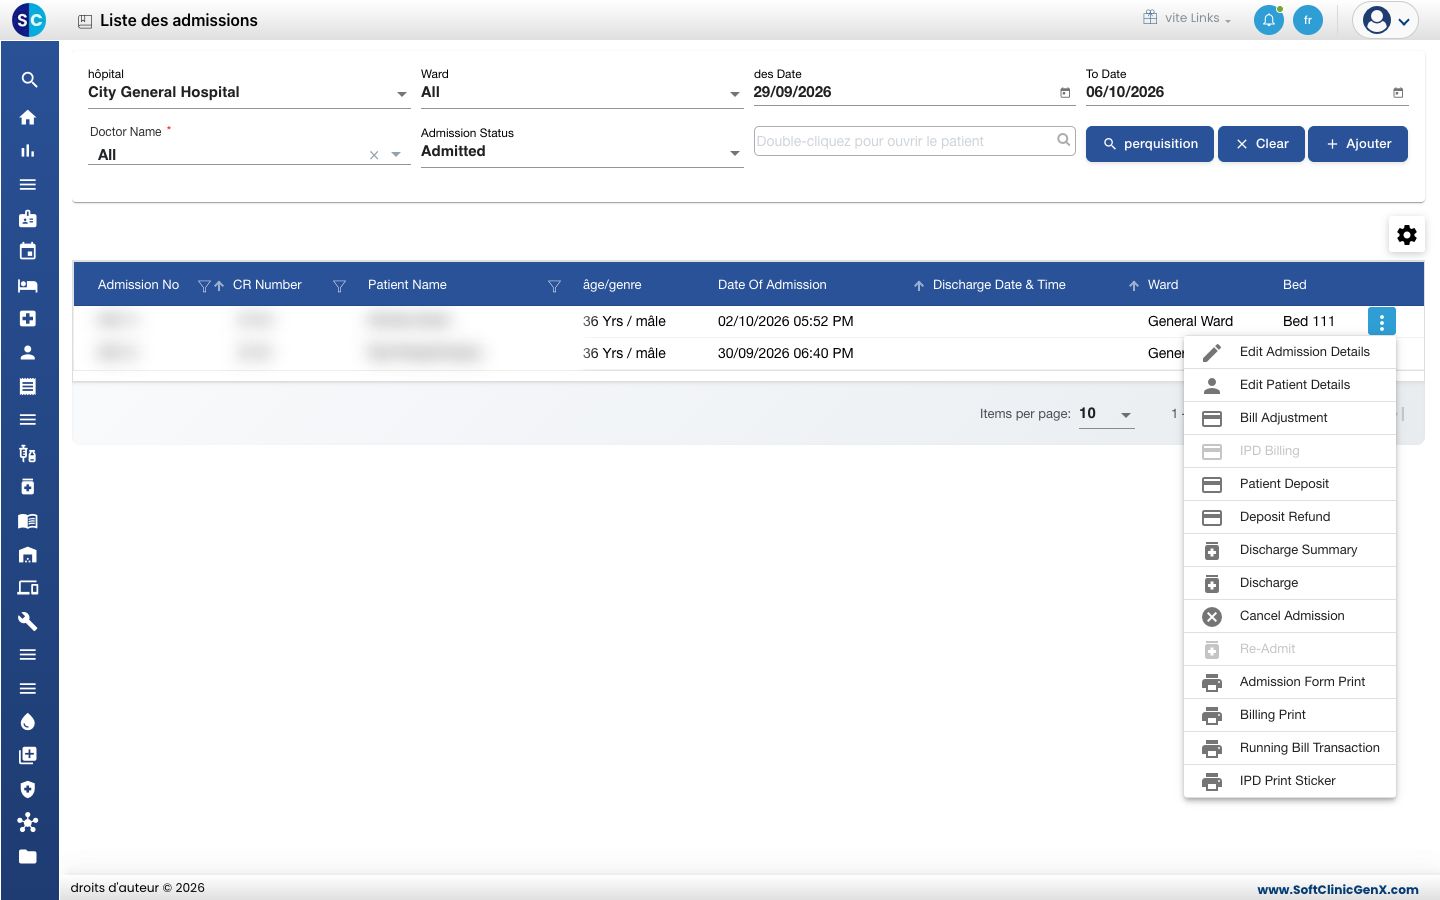Open the search icon in sidebar

click(x=29, y=80)
